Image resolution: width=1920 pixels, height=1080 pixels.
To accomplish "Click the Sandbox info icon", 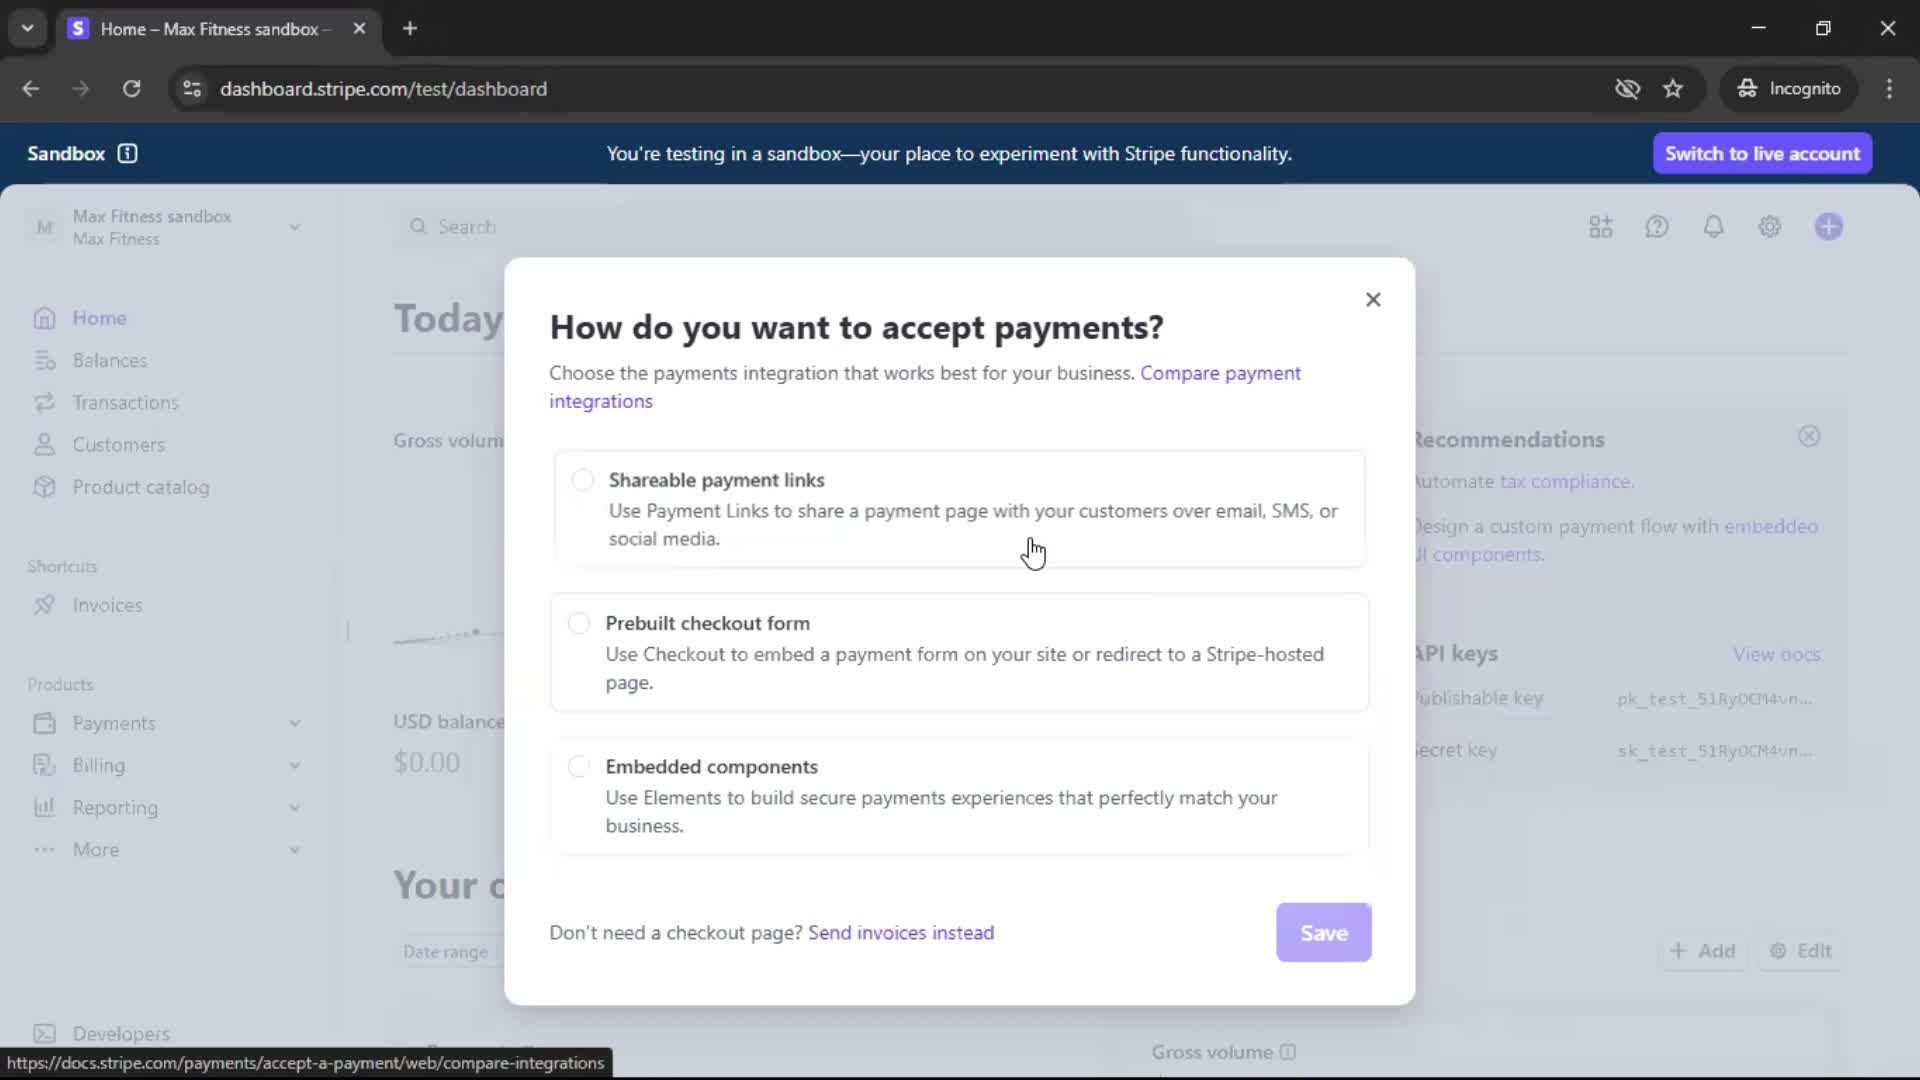I will [127, 154].
